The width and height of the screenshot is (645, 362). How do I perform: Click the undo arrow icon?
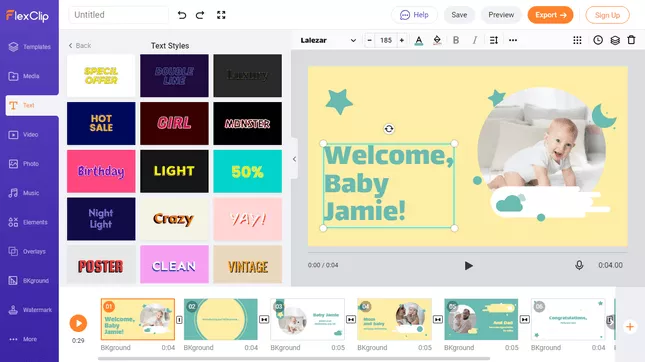(x=182, y=15)
